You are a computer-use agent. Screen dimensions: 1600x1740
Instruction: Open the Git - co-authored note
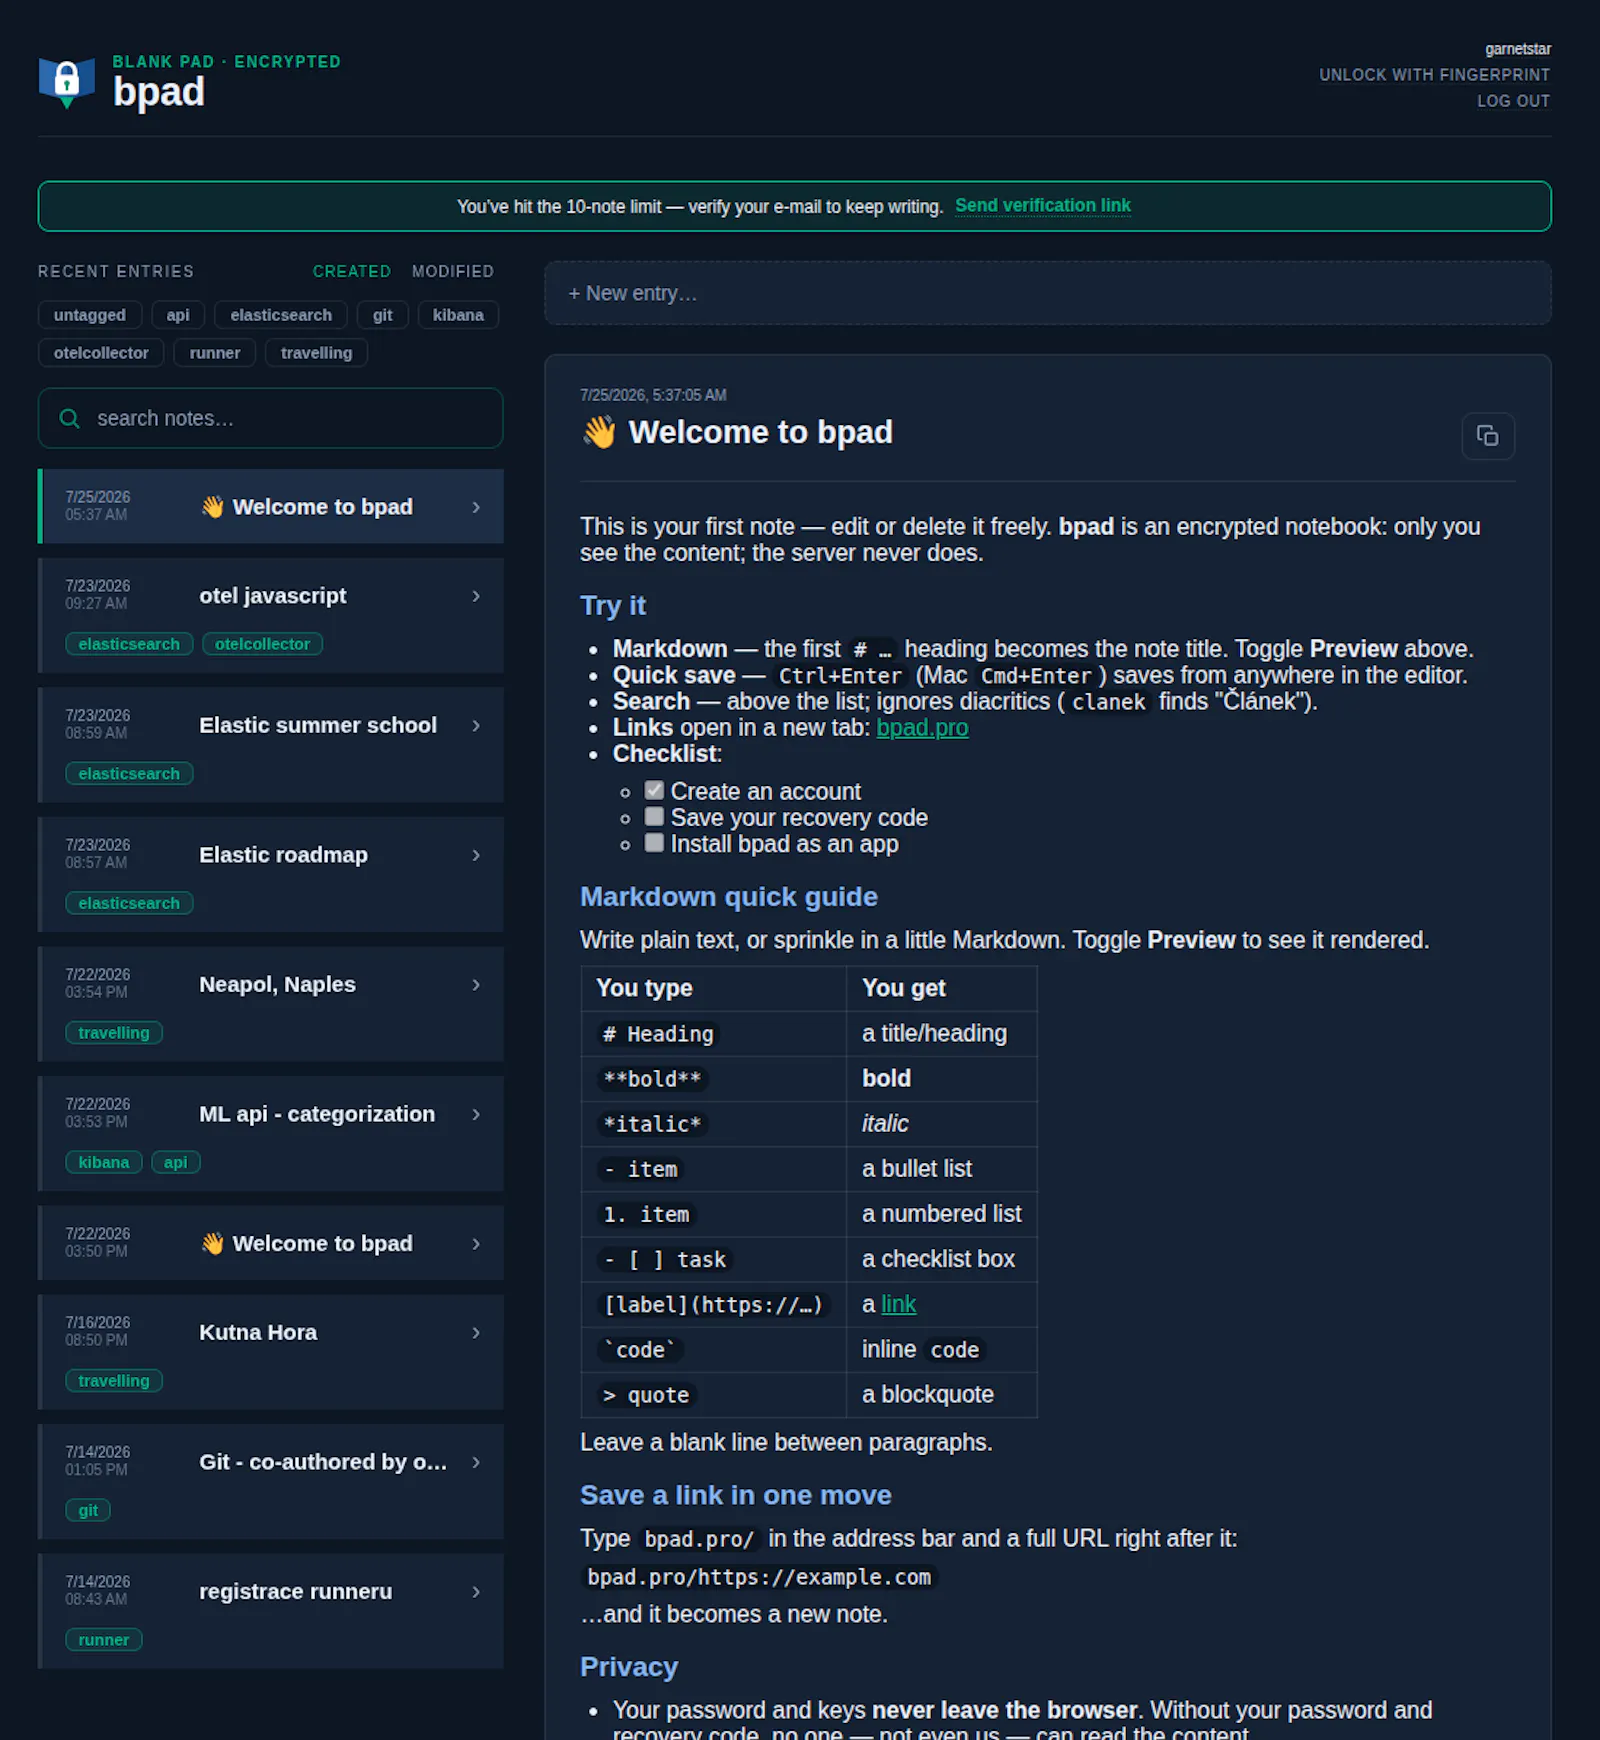click(270, 1481)
